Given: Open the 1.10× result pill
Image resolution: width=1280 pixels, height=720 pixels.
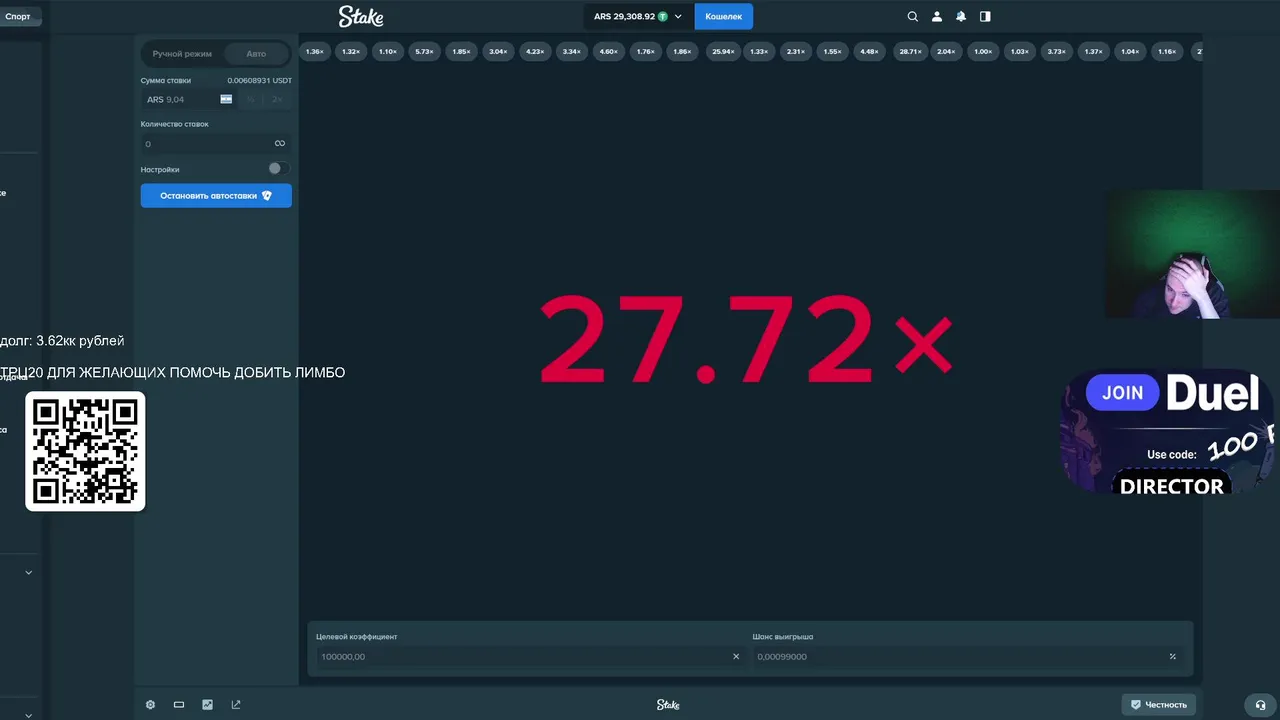Looking at the screenshot, I should pyautogui.click(x=388, y=51).
